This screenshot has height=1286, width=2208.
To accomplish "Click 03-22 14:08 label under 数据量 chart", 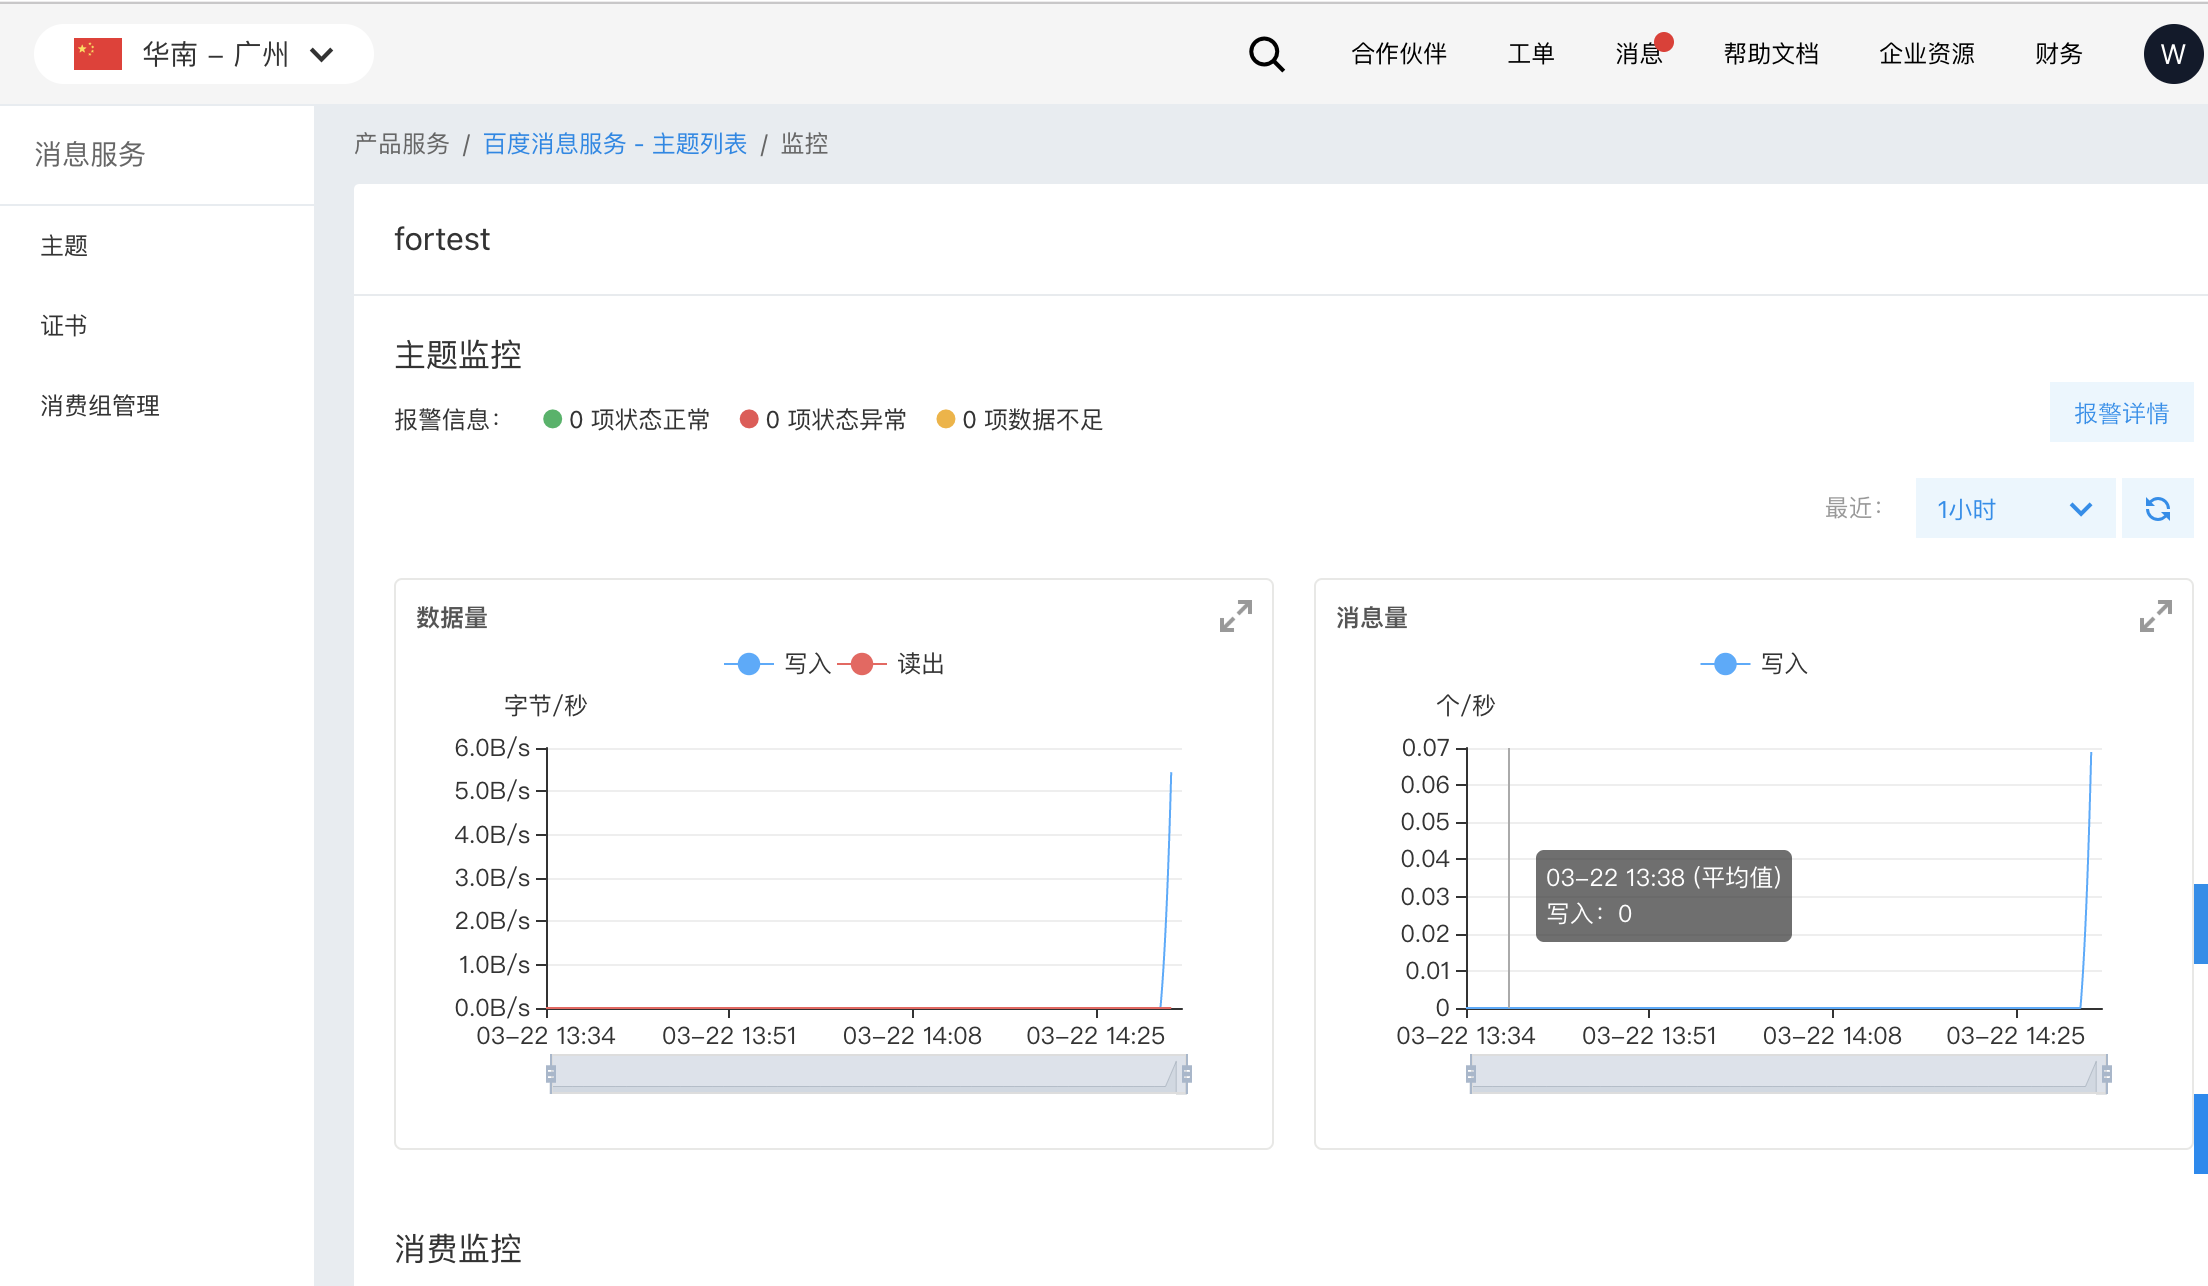I will (912, 1036).
